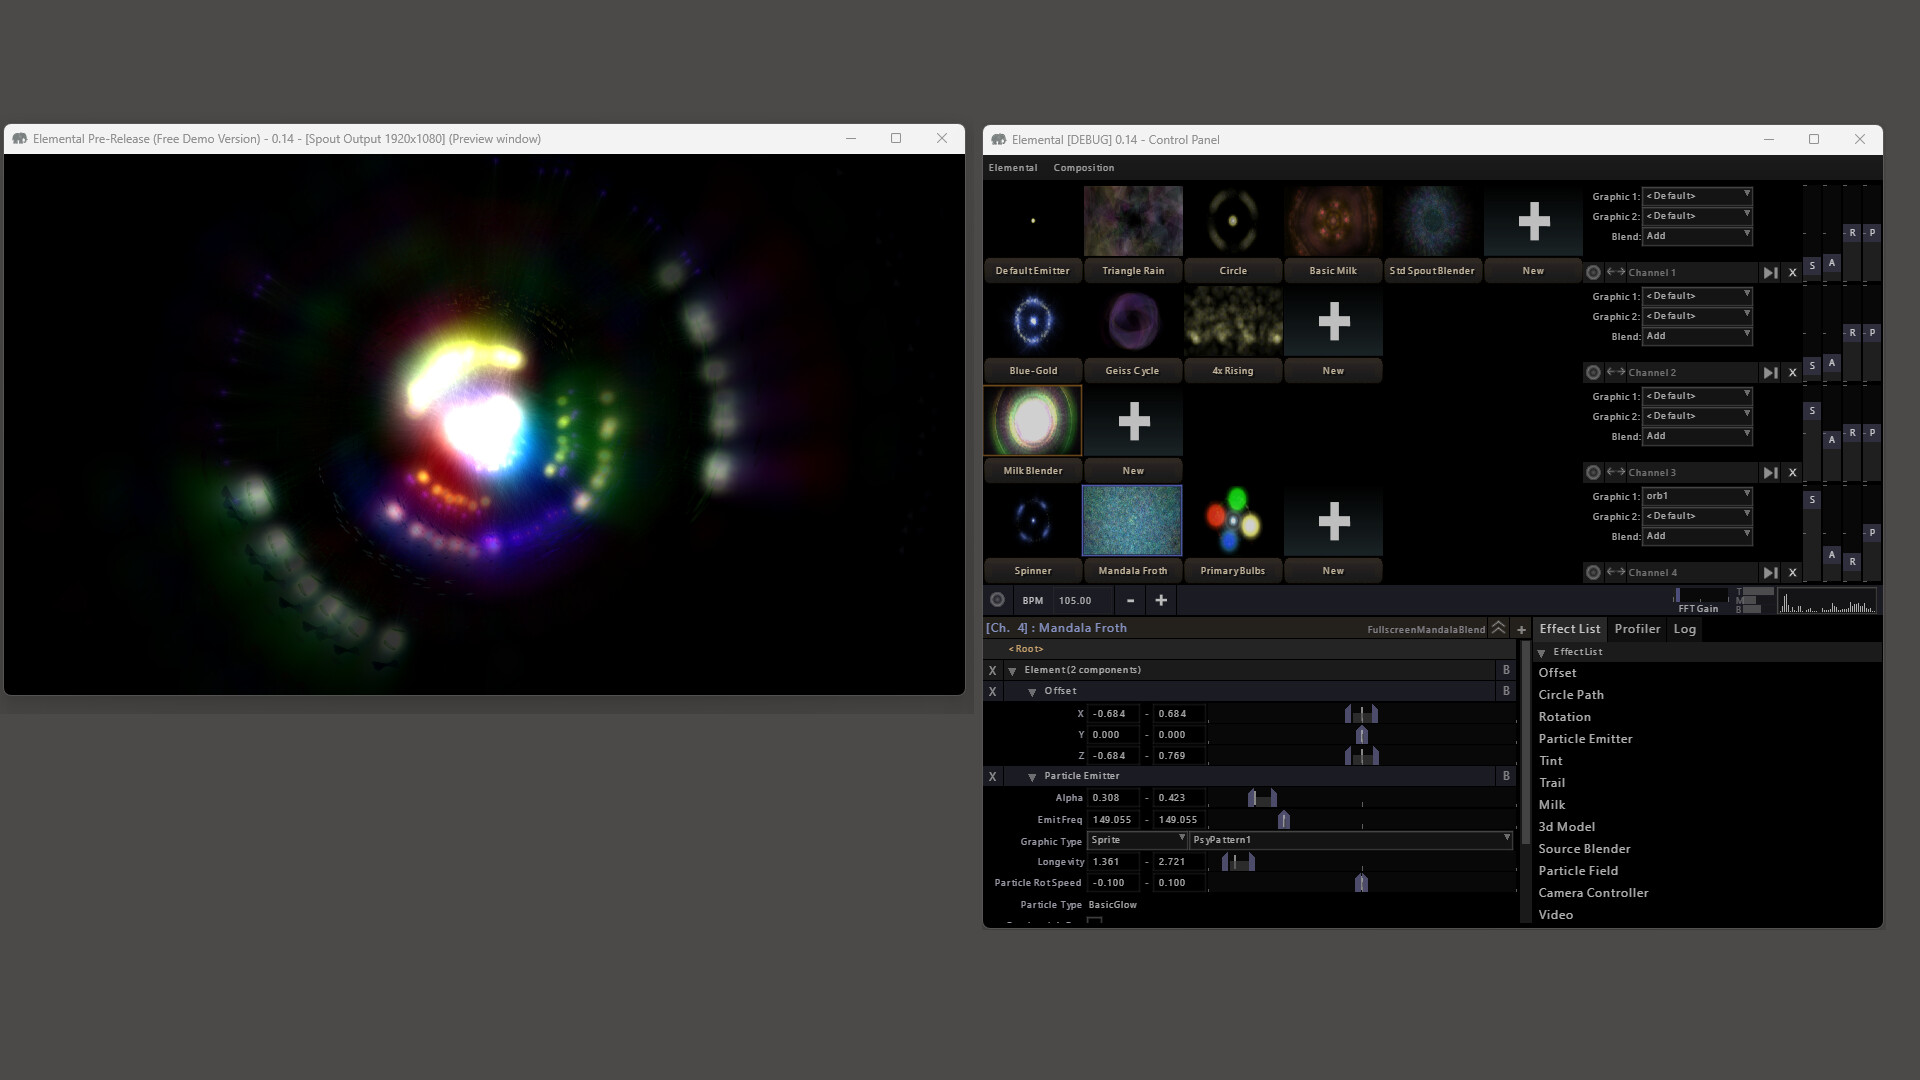Click the + icon next to FullscreenMandalaBlend
Screen dimensions: 1920x1080
(1521, 629)
